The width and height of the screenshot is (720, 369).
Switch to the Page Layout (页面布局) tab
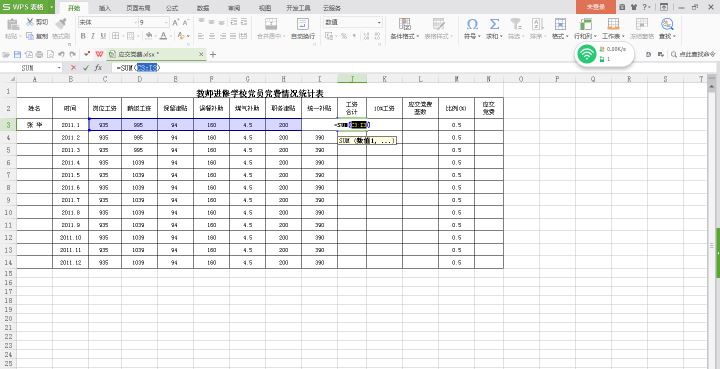click(138, 8)
